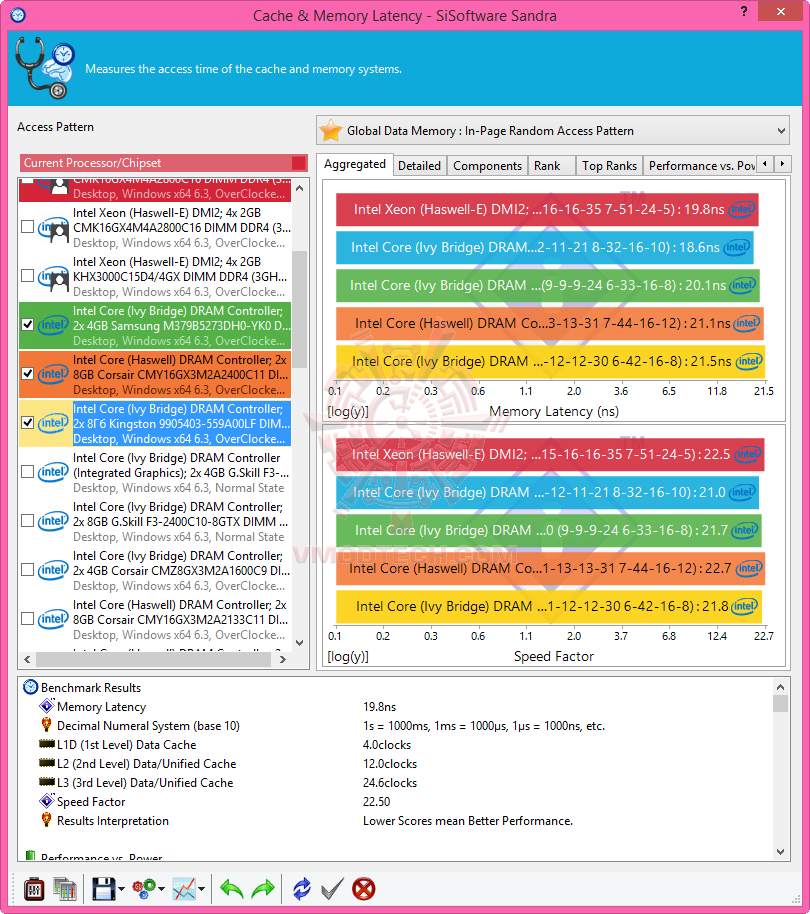Uncheck the Samsung M379B5273DH0 entry checkbox
Viewport: 810px width, 914px height.
(x=27, y=324)
